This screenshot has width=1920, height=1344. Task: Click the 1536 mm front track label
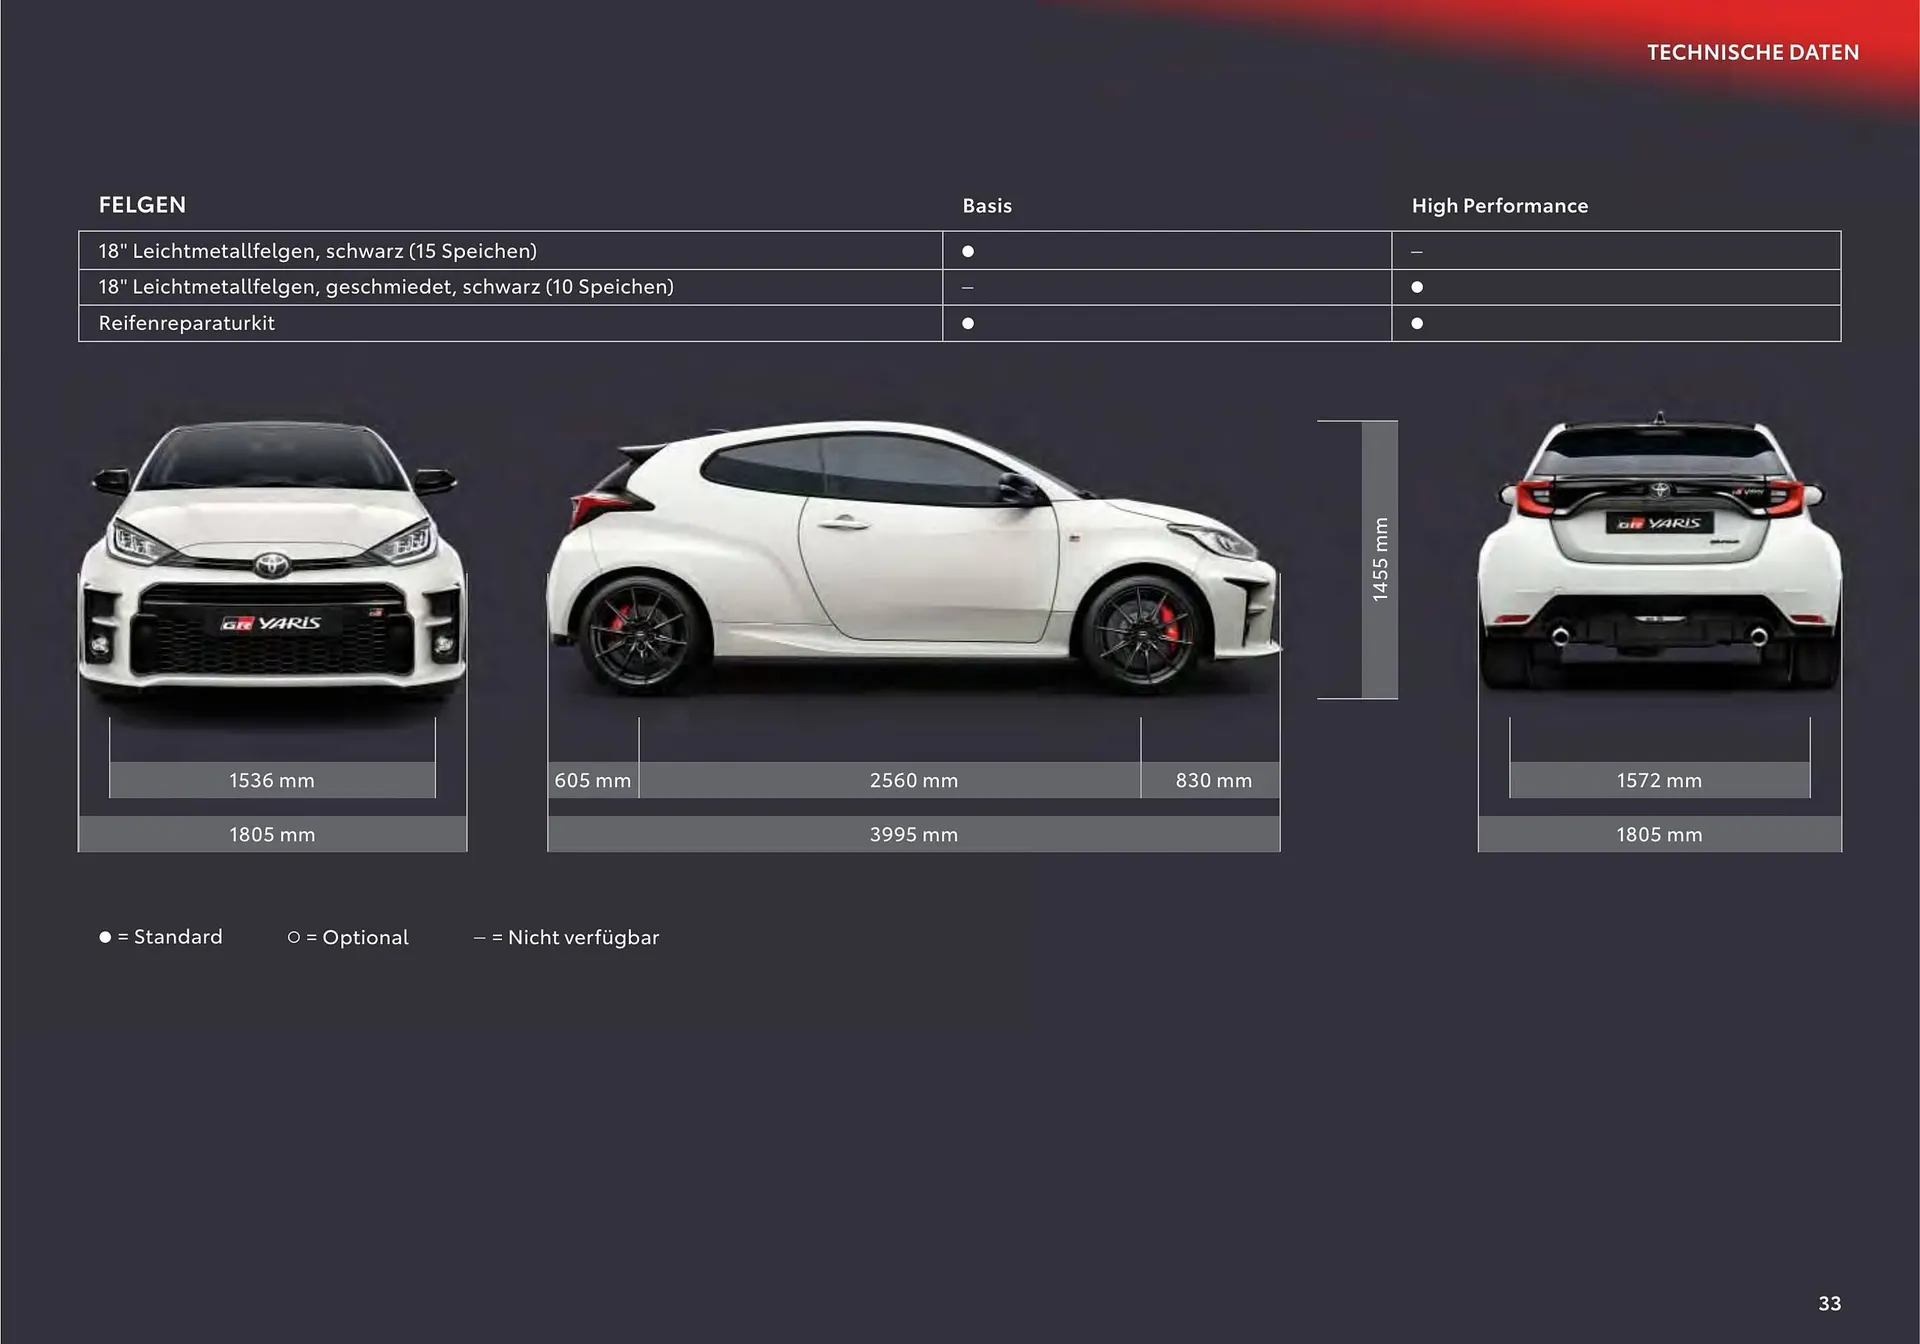[272, 780]
